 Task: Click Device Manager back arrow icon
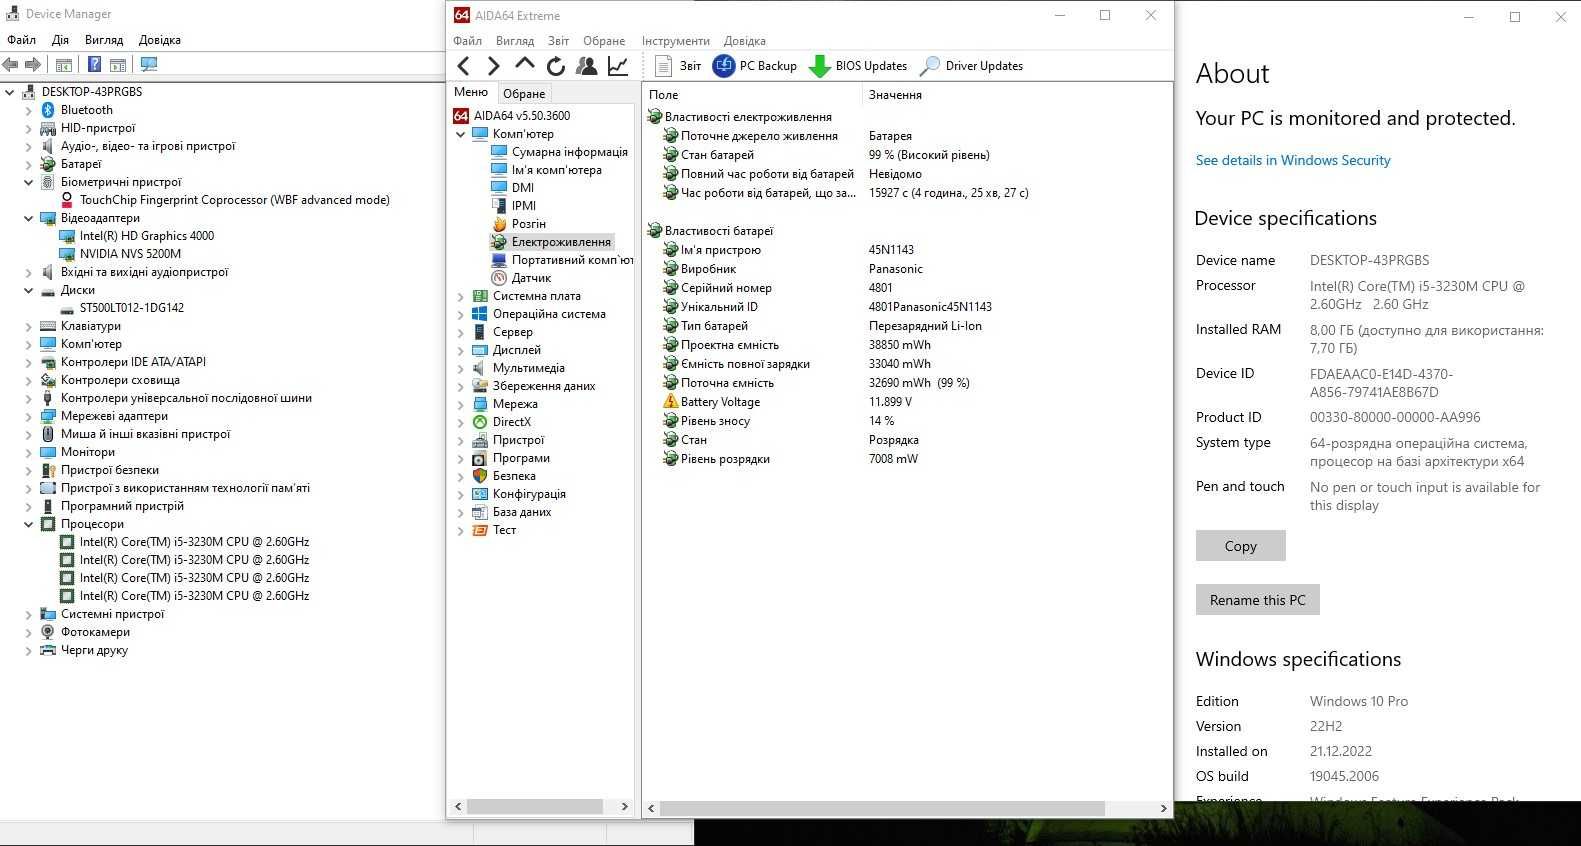11,65
